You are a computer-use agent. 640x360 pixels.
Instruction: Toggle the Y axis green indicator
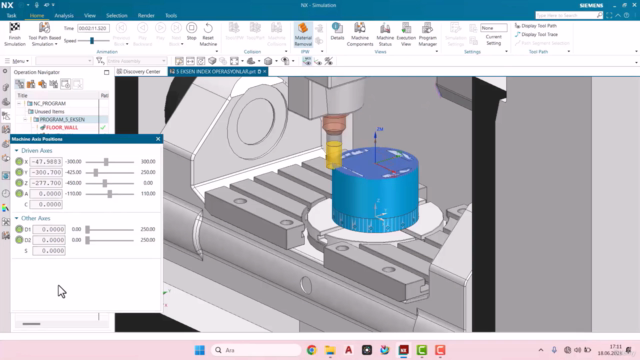[x=19, y=172]
